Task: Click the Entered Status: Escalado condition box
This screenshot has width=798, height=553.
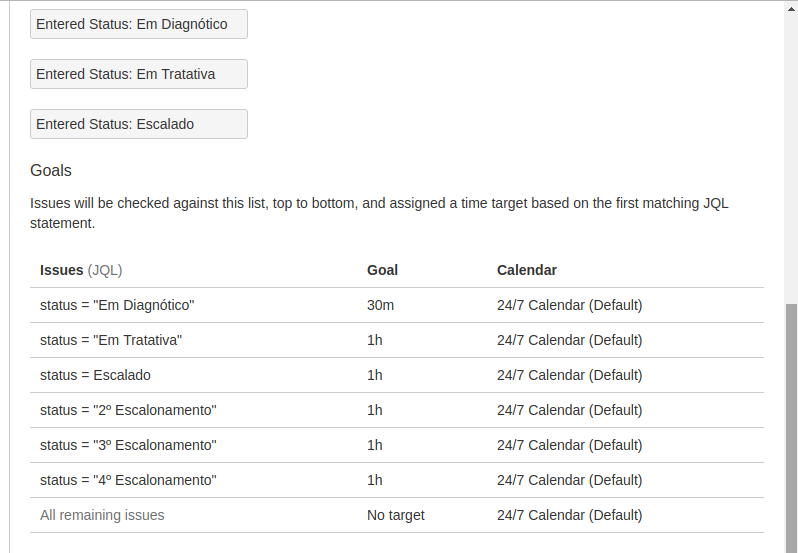Action: [139, 124]
